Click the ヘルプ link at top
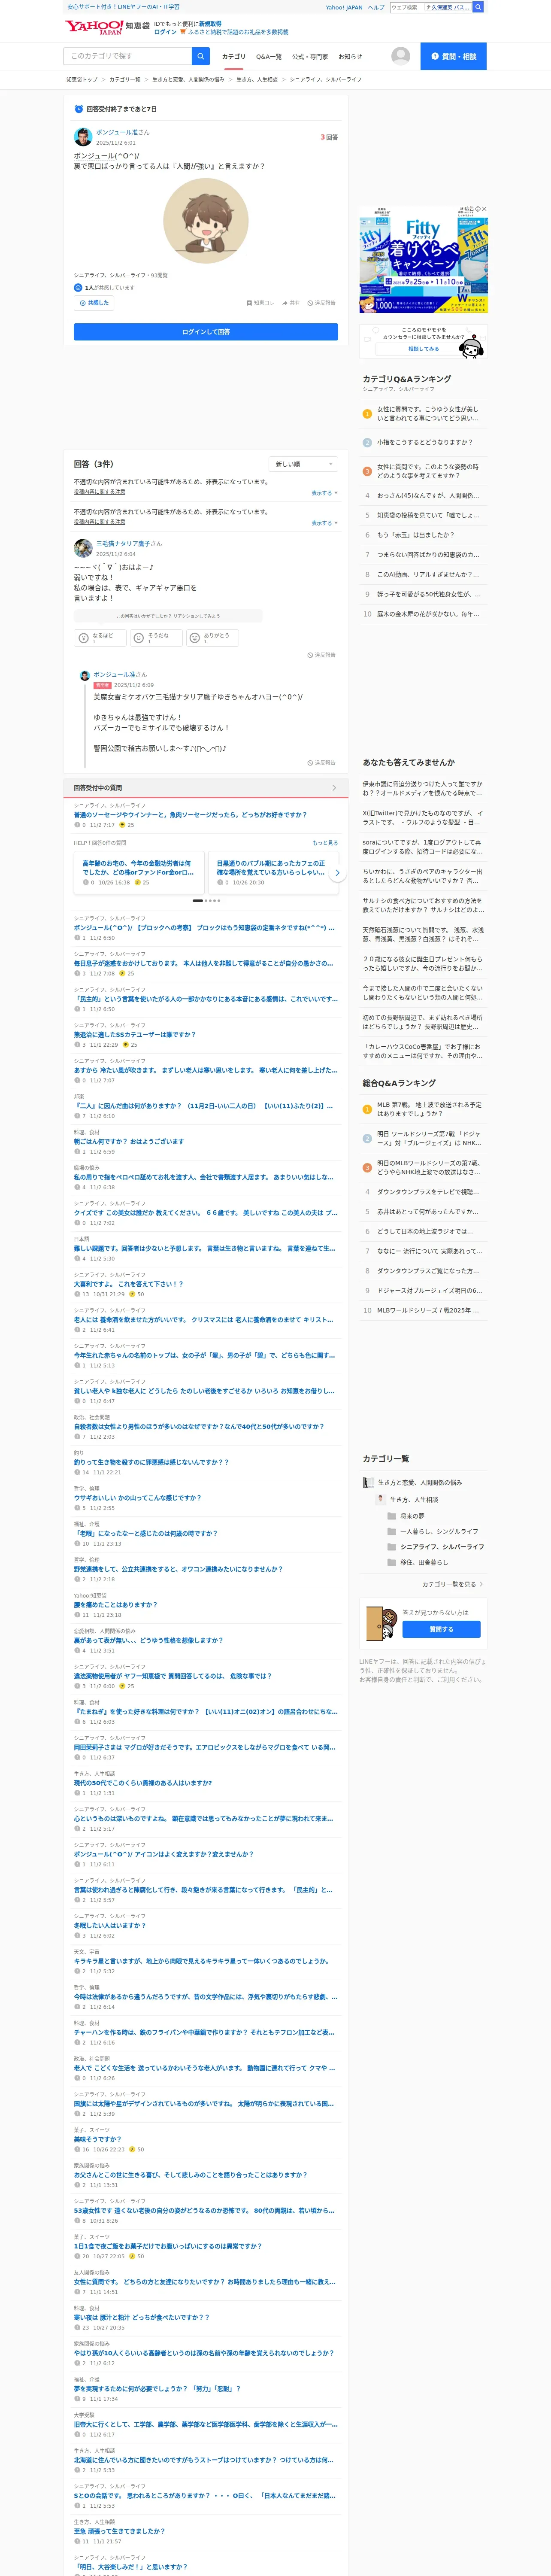Viewport: 551px width, 2576px height. 375,7
